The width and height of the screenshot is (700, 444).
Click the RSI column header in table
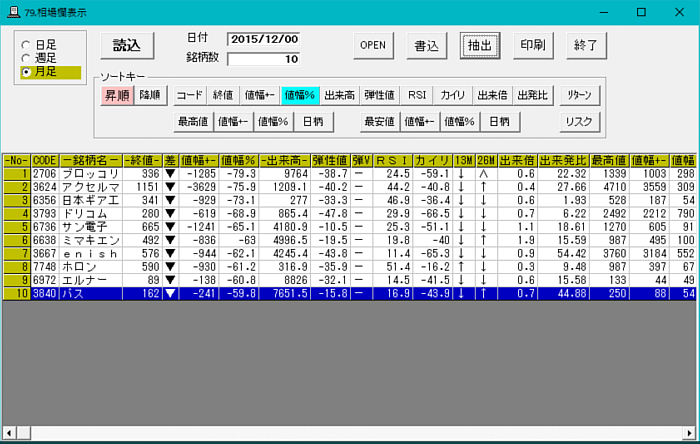point(392,161)
